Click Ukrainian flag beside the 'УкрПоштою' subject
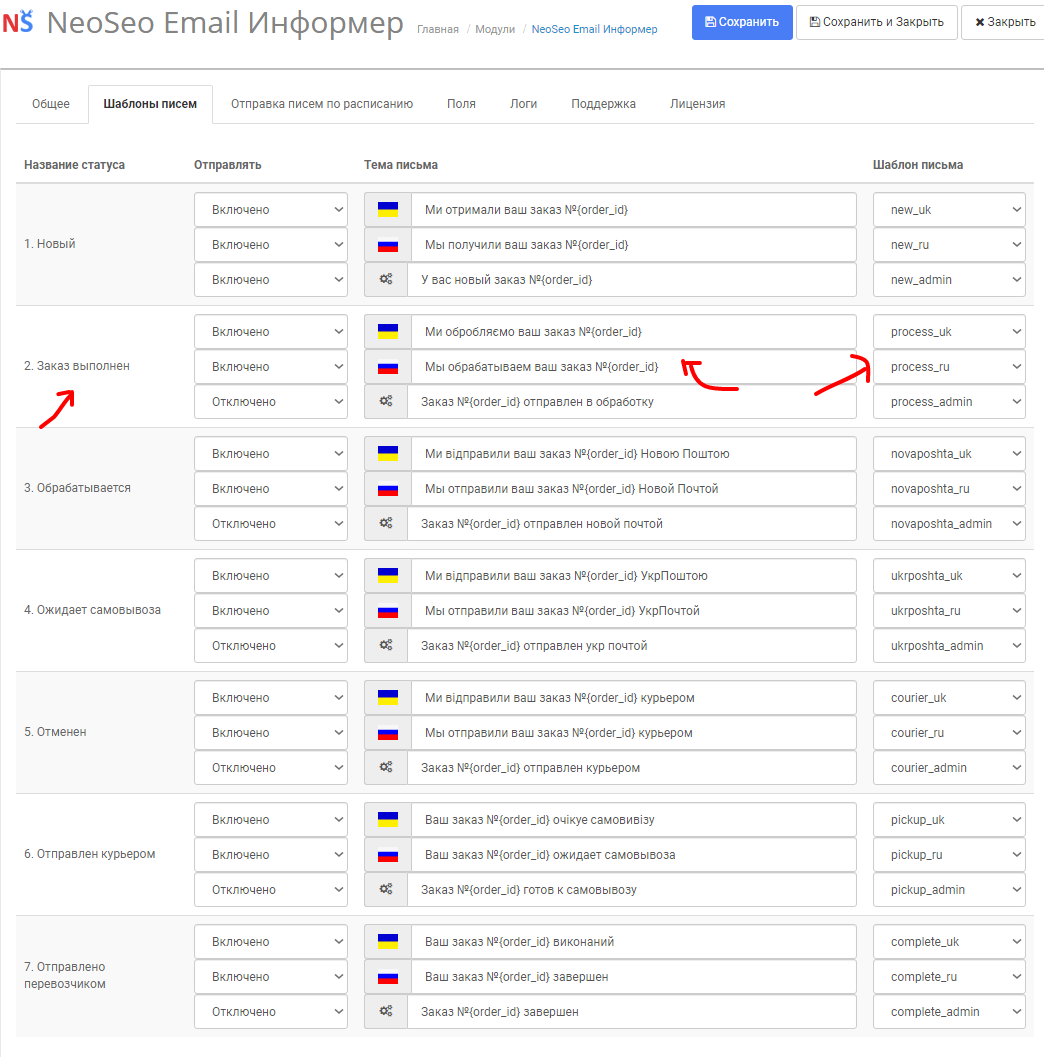The width and height of the screenshot is (1044, 1057). 388,576
